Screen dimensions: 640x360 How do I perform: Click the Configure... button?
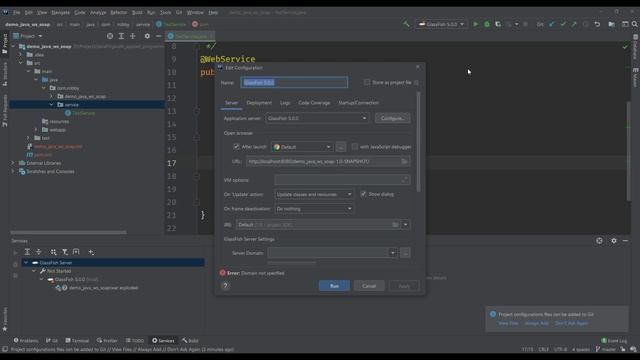(x=393, y=118)
